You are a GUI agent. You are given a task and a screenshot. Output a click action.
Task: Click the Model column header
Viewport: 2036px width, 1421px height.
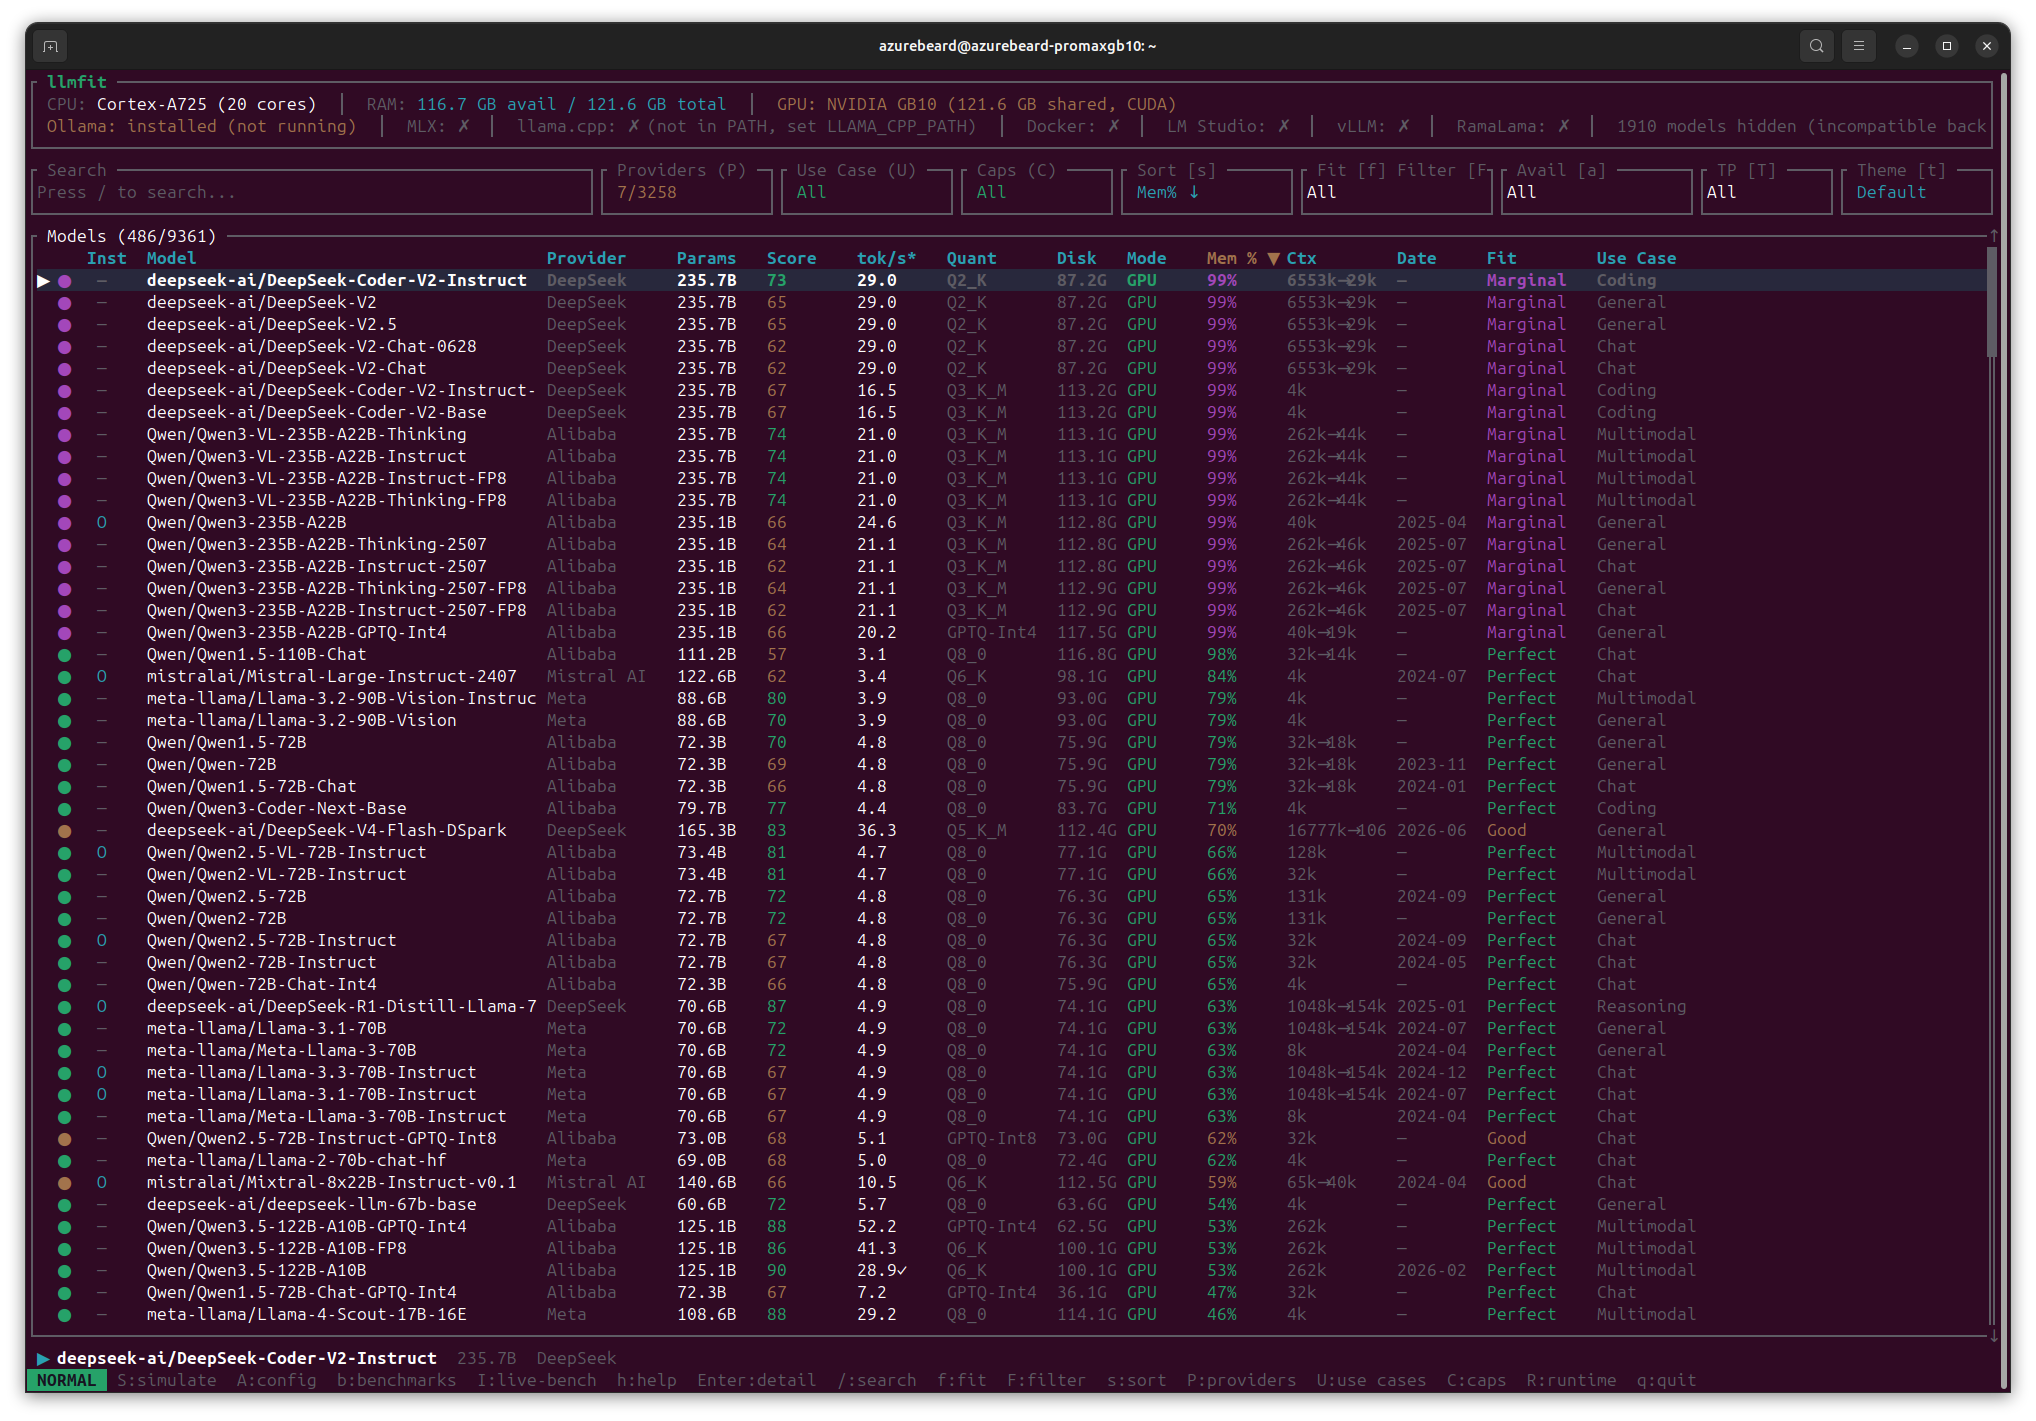(171, 259)
